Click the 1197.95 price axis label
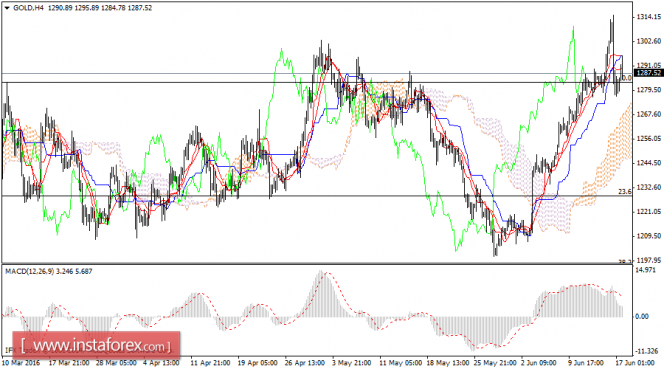 (649, 260)
